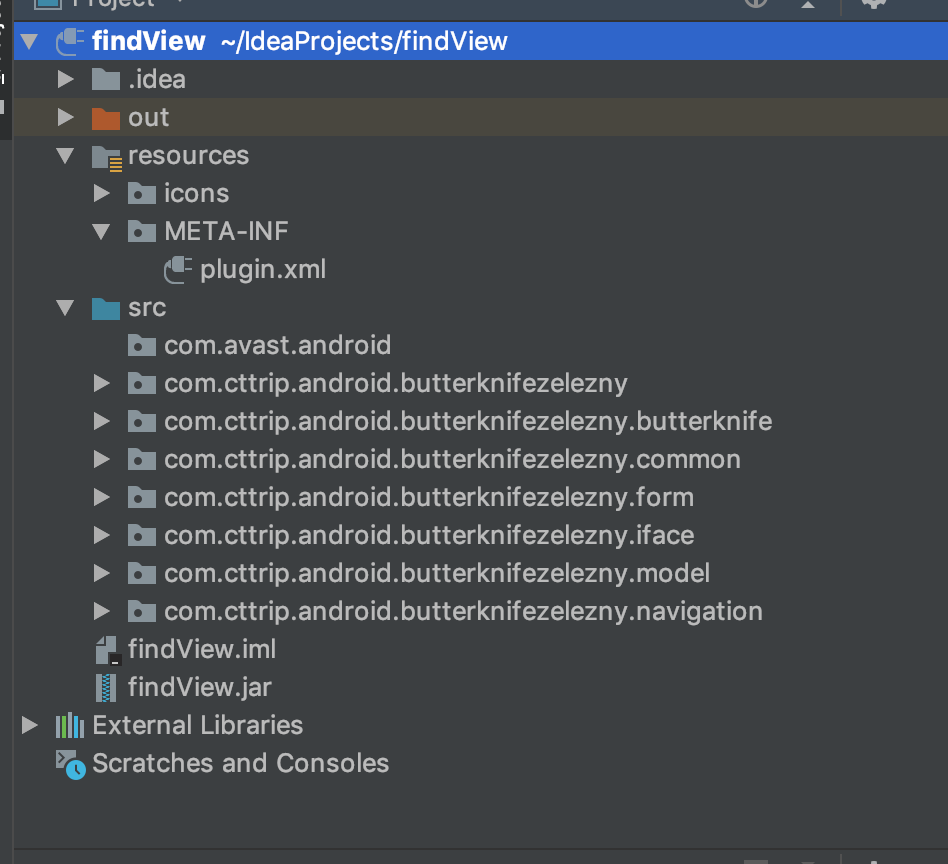Select the resources folder label
This screenshot has width=948, height=864.
point(188,155)
